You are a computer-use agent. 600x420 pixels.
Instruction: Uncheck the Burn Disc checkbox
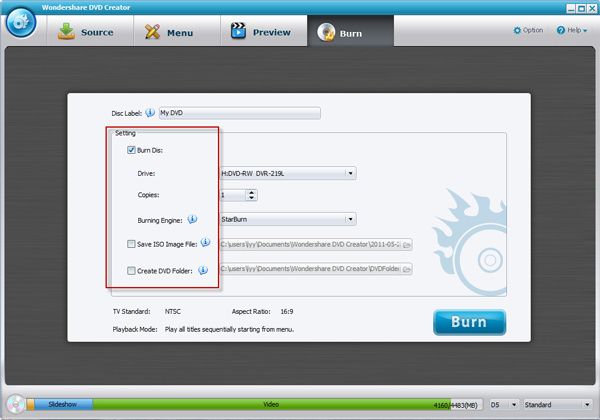(131, 150)
